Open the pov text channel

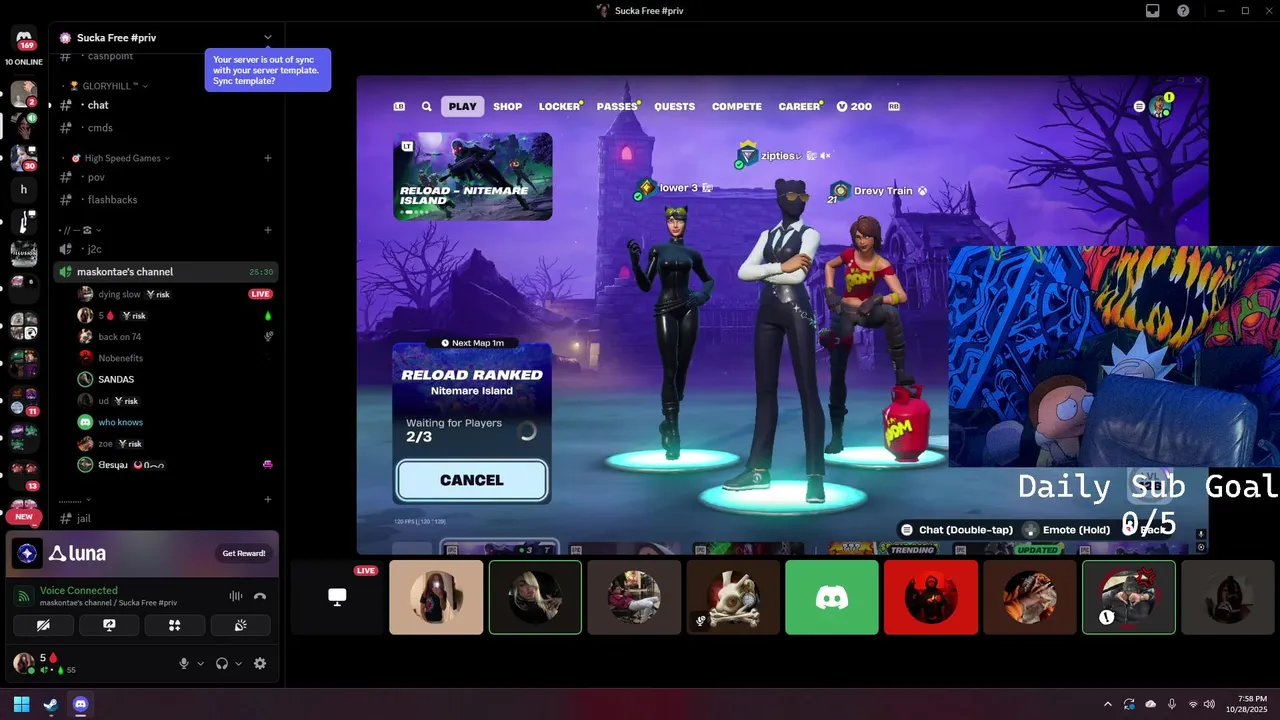[x=165, y=177]
